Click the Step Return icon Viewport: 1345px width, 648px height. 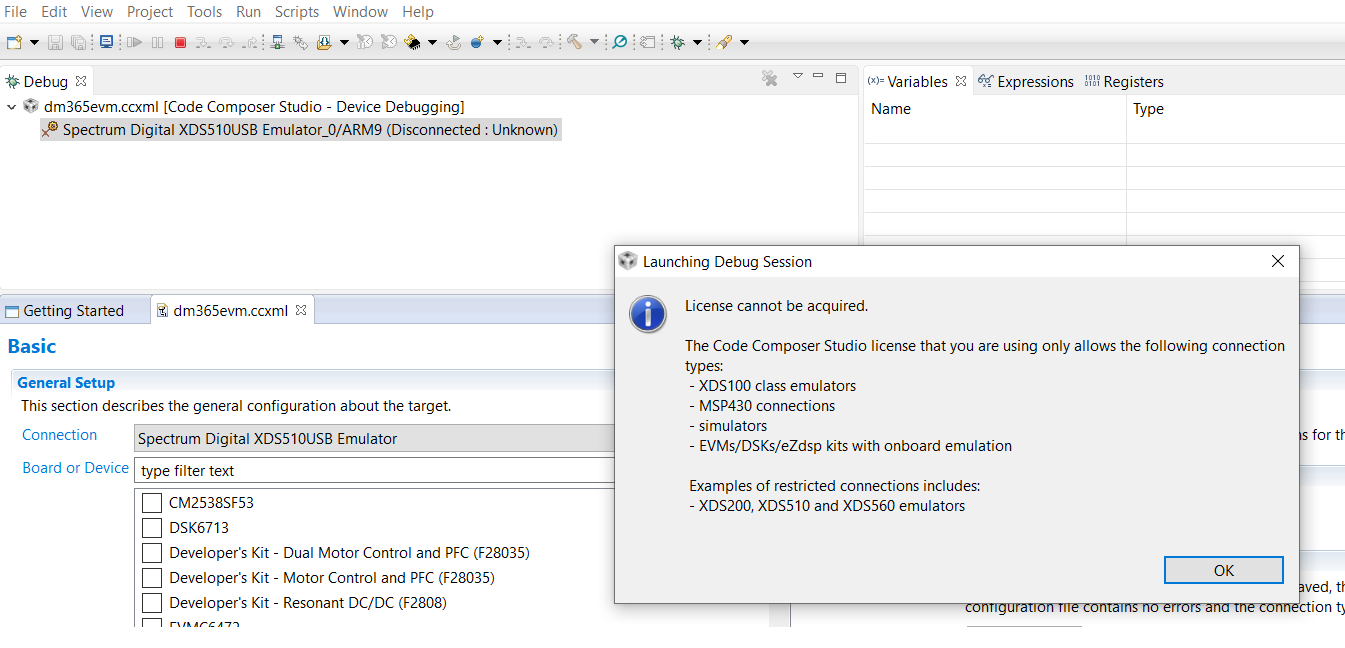(250, 42)
